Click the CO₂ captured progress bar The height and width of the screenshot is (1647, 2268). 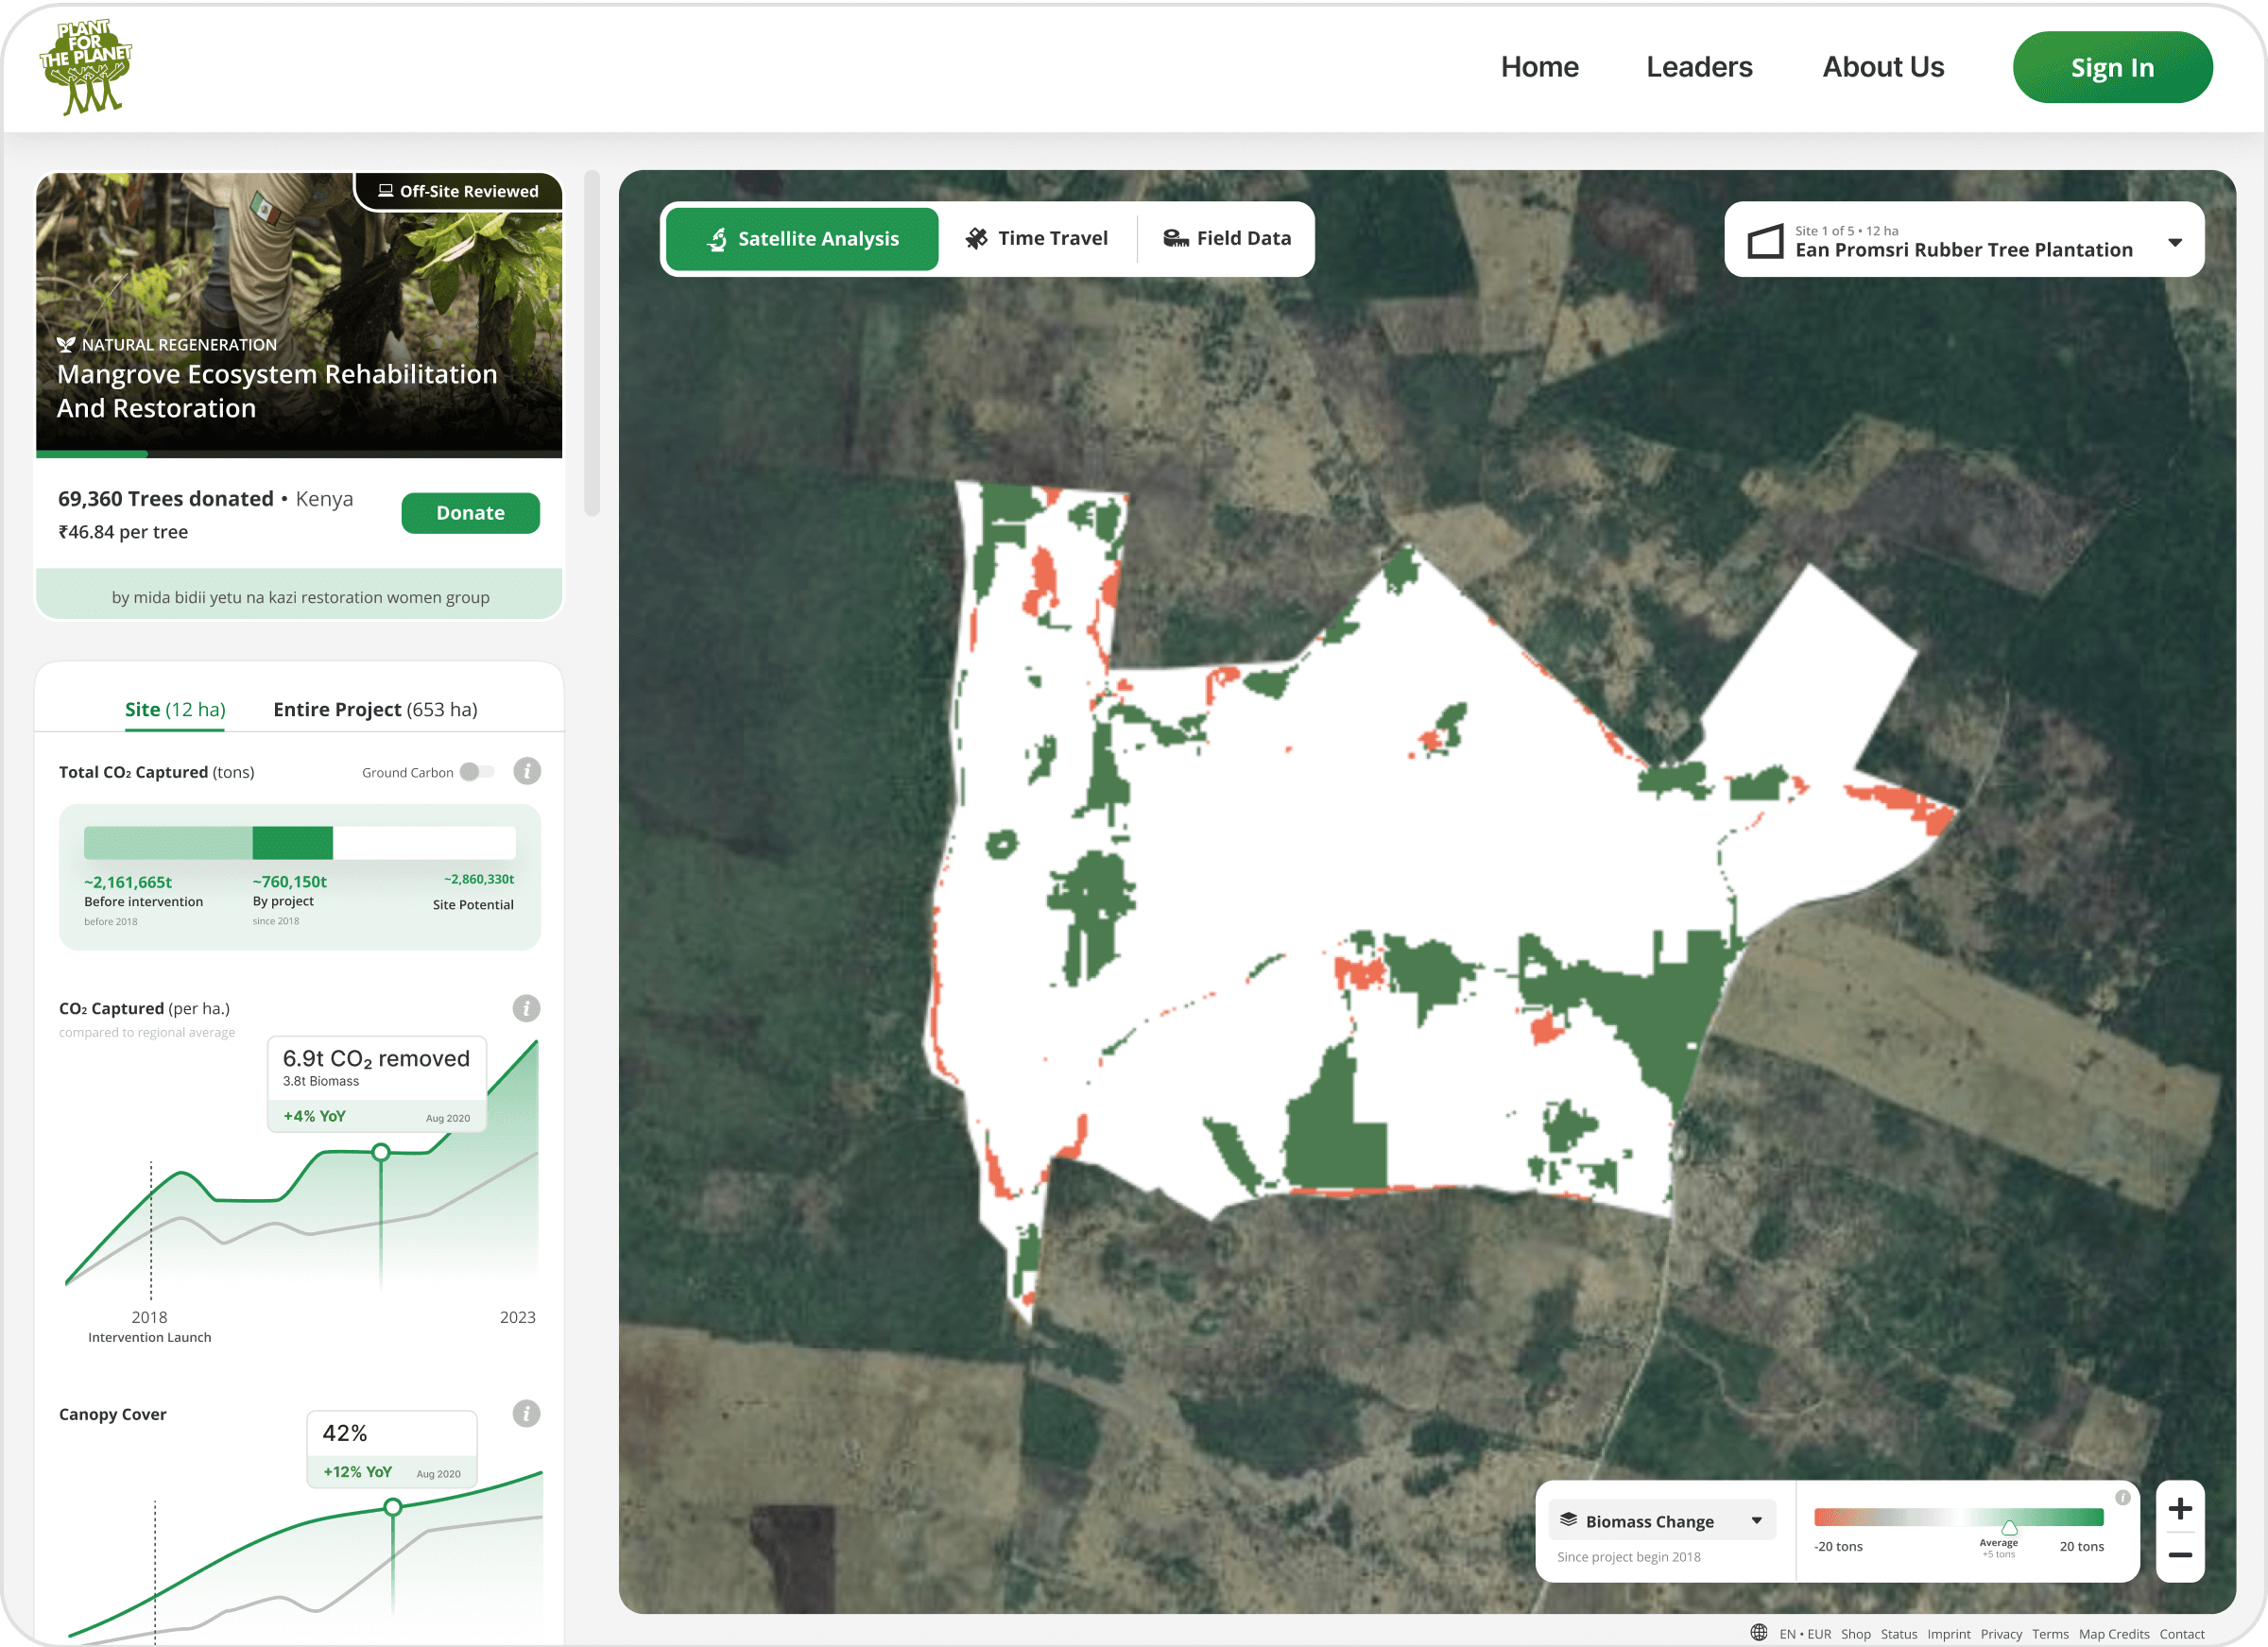[x=300, y=843]
